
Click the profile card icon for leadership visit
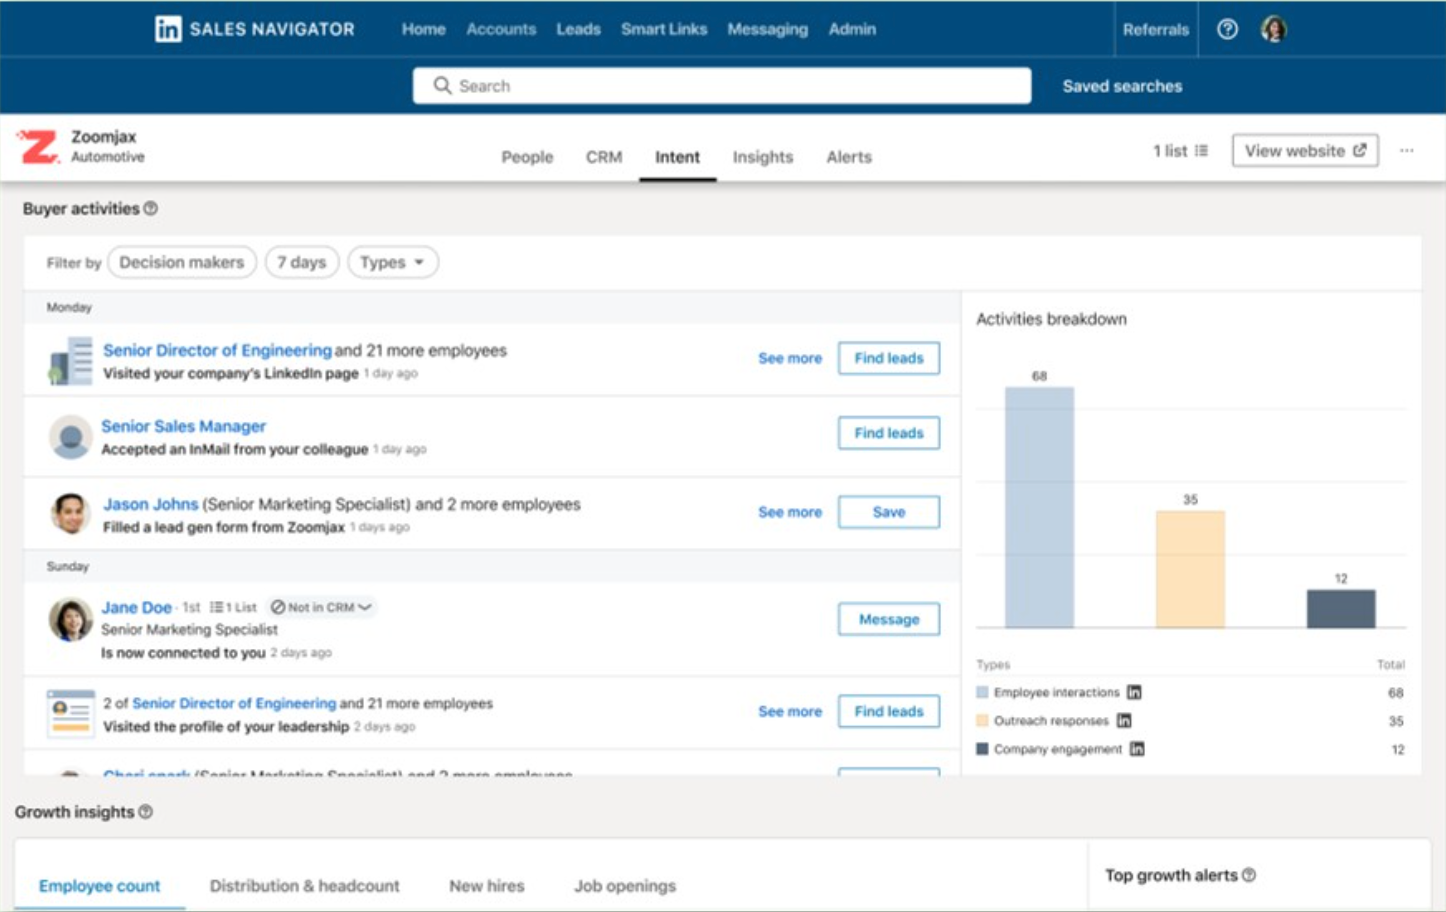(x=71, y=713)
